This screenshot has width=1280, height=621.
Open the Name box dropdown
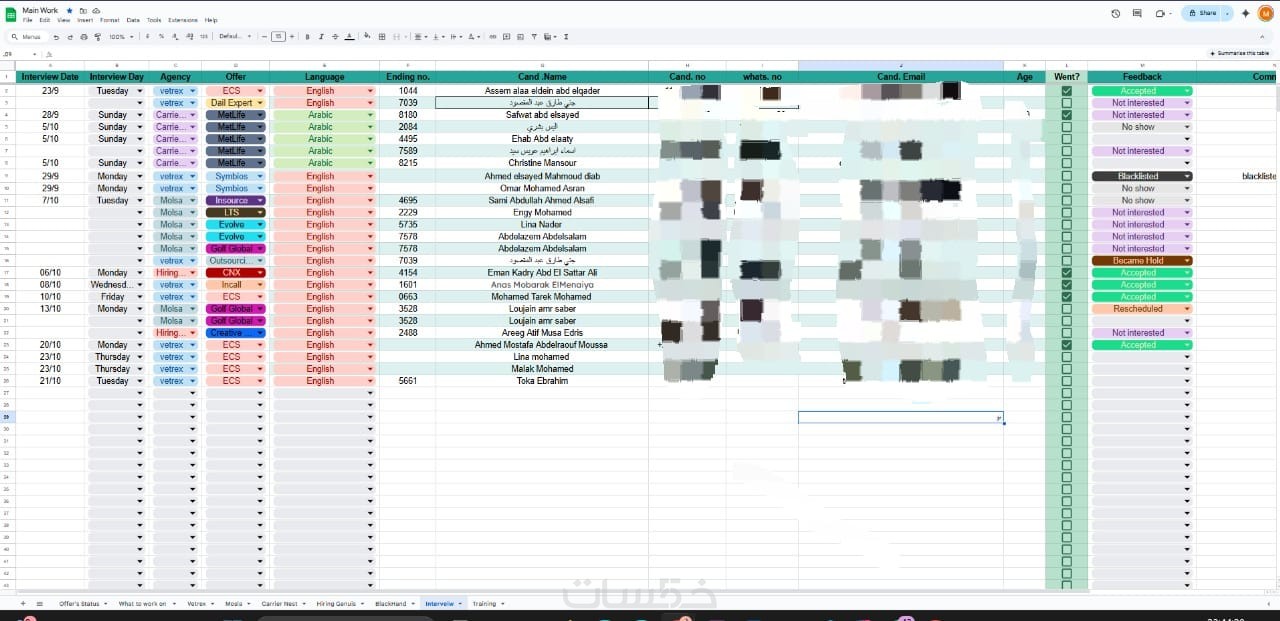[35, 54]
